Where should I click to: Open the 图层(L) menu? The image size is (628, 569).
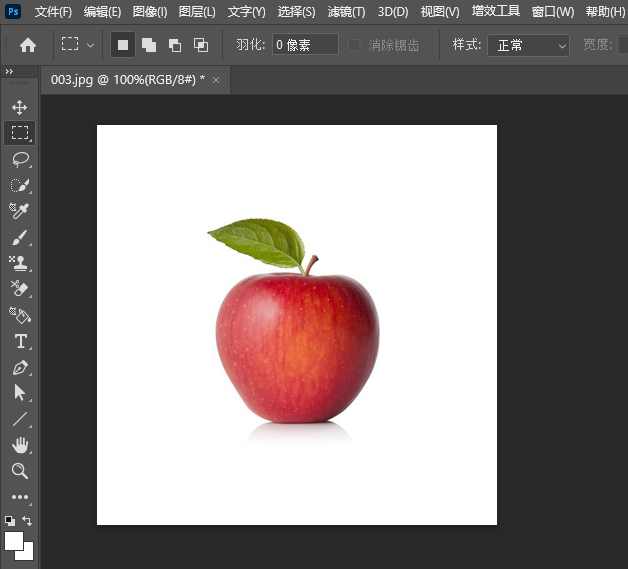(x=197, y=12)
